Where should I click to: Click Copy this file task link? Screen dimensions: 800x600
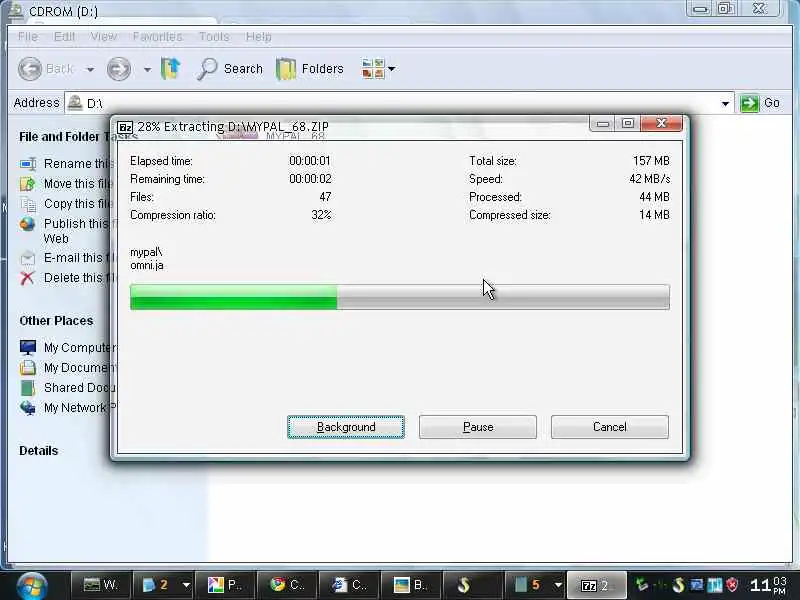[x=78, y=204]
